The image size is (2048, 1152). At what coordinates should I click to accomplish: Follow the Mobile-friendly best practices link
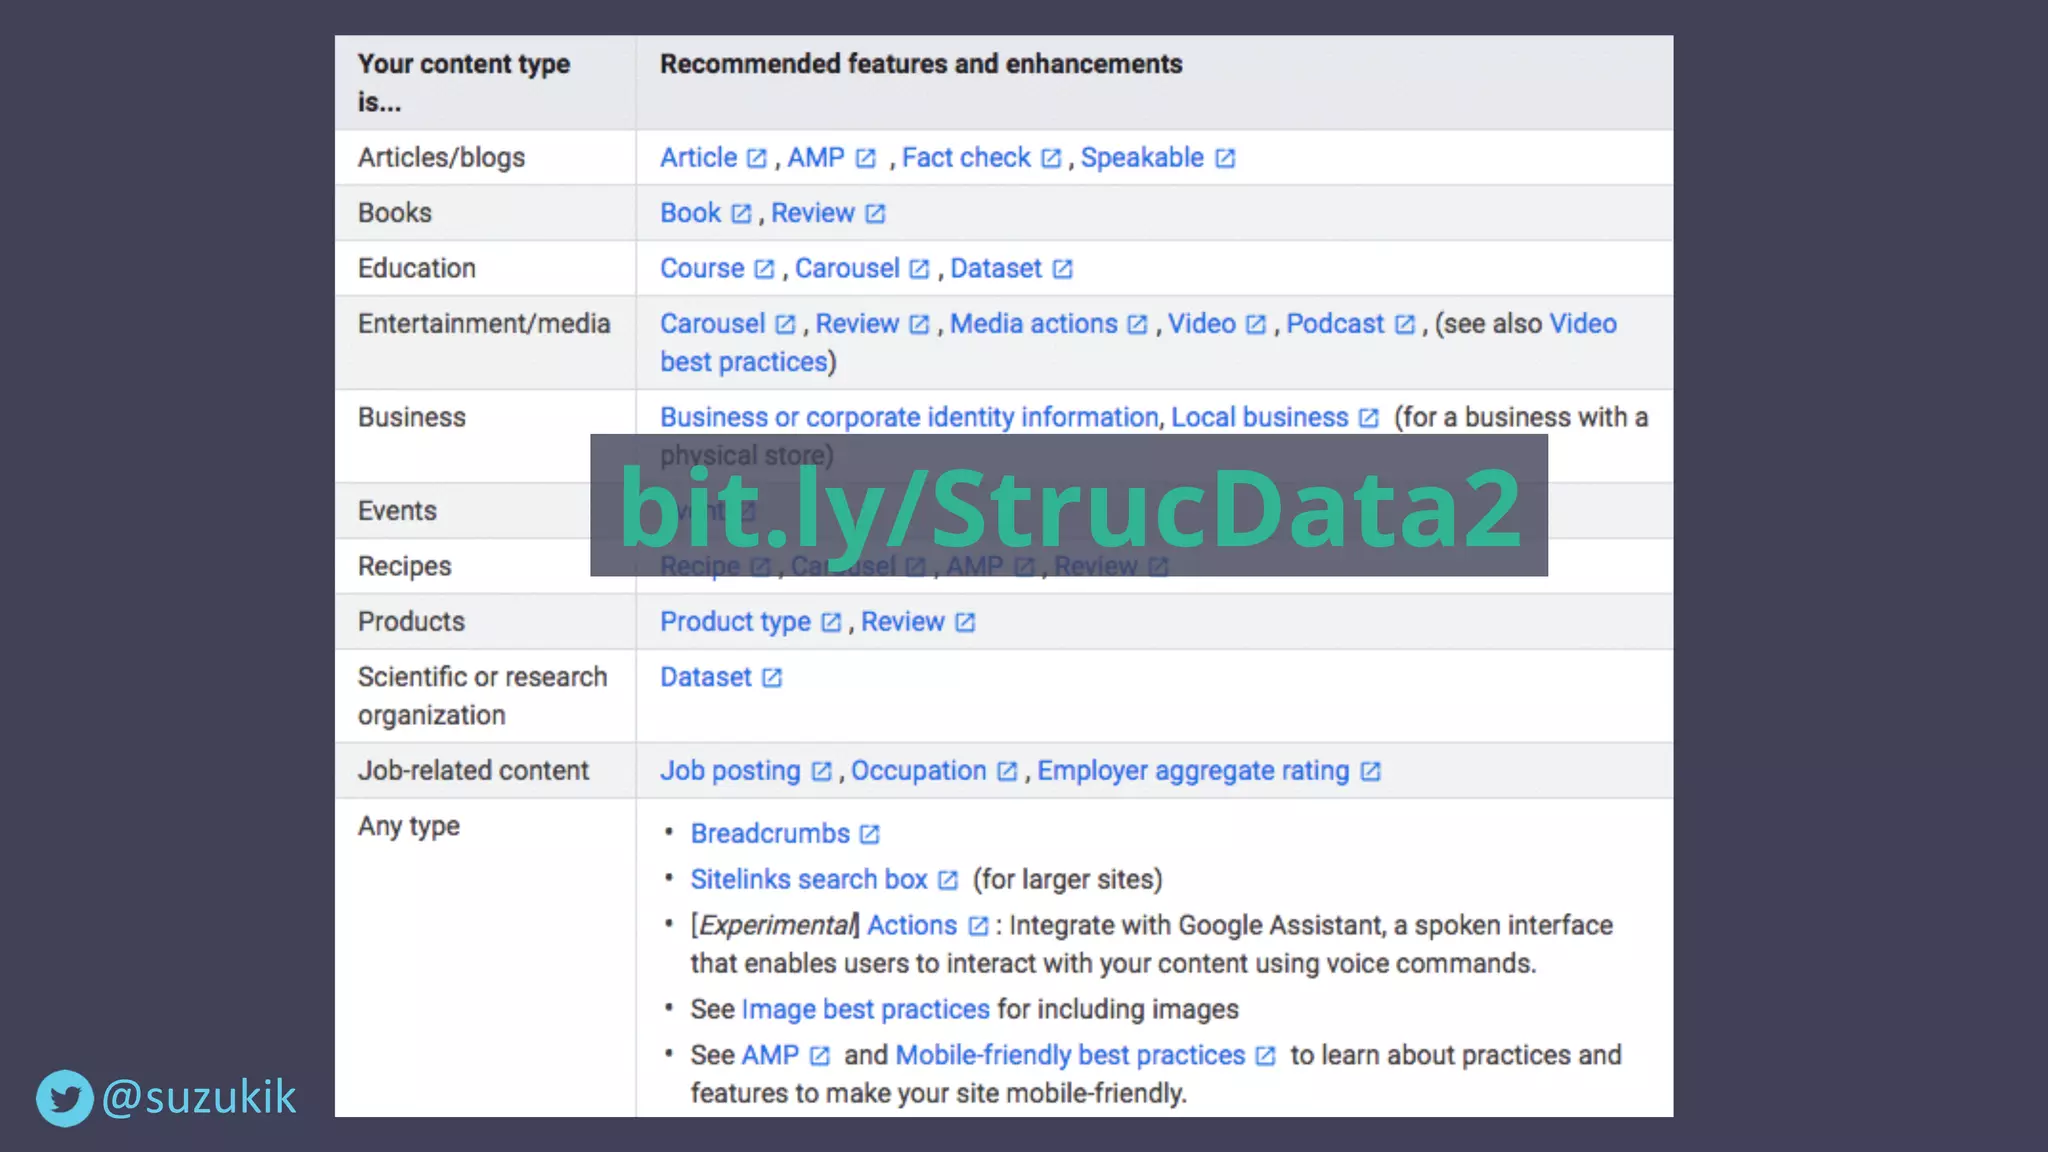tap(1070, 1056)
